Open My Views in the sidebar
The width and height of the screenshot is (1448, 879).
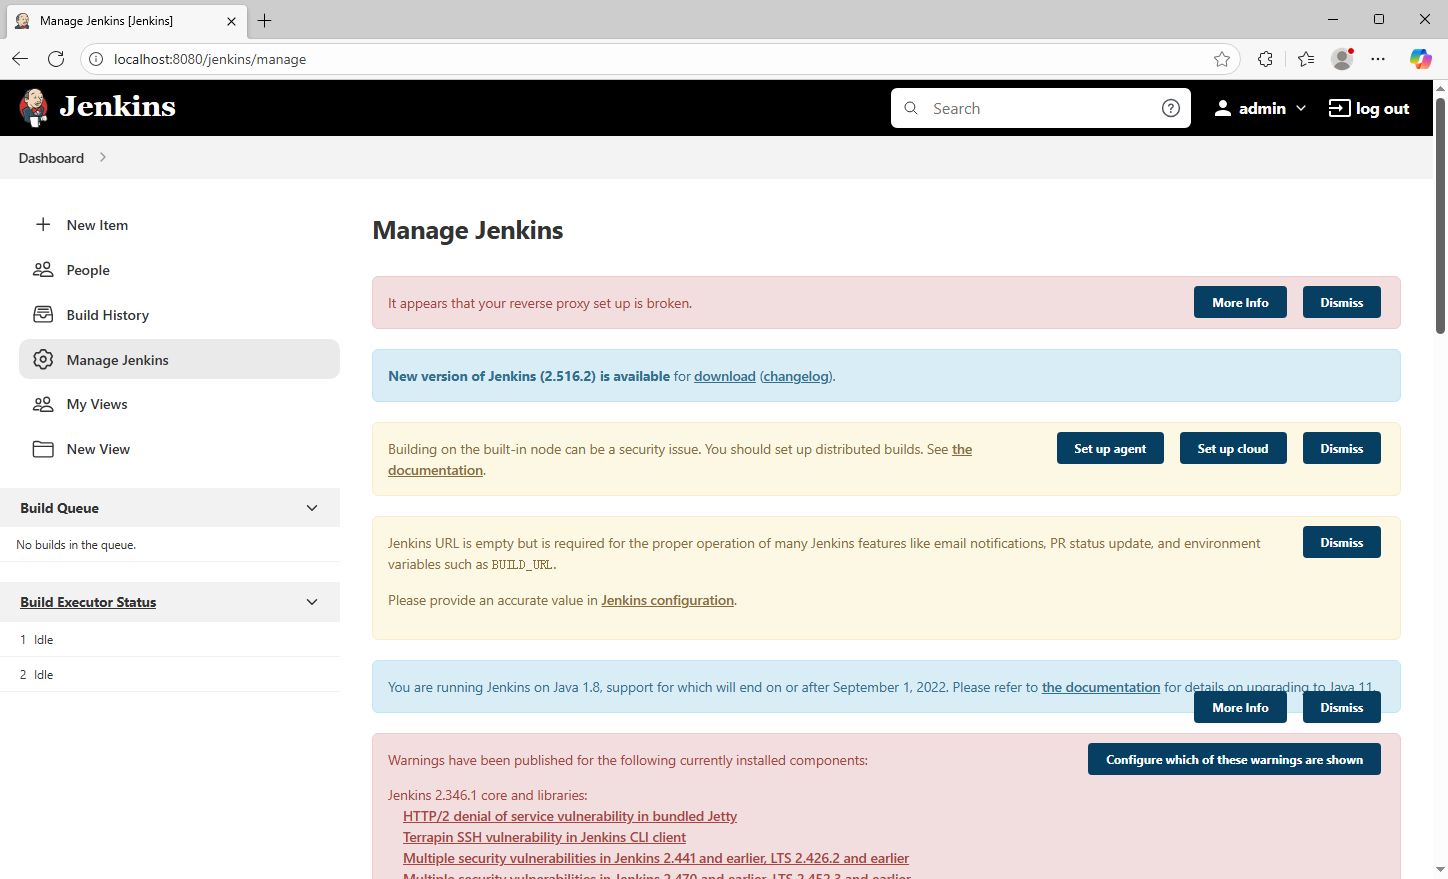tap(179, 404)
